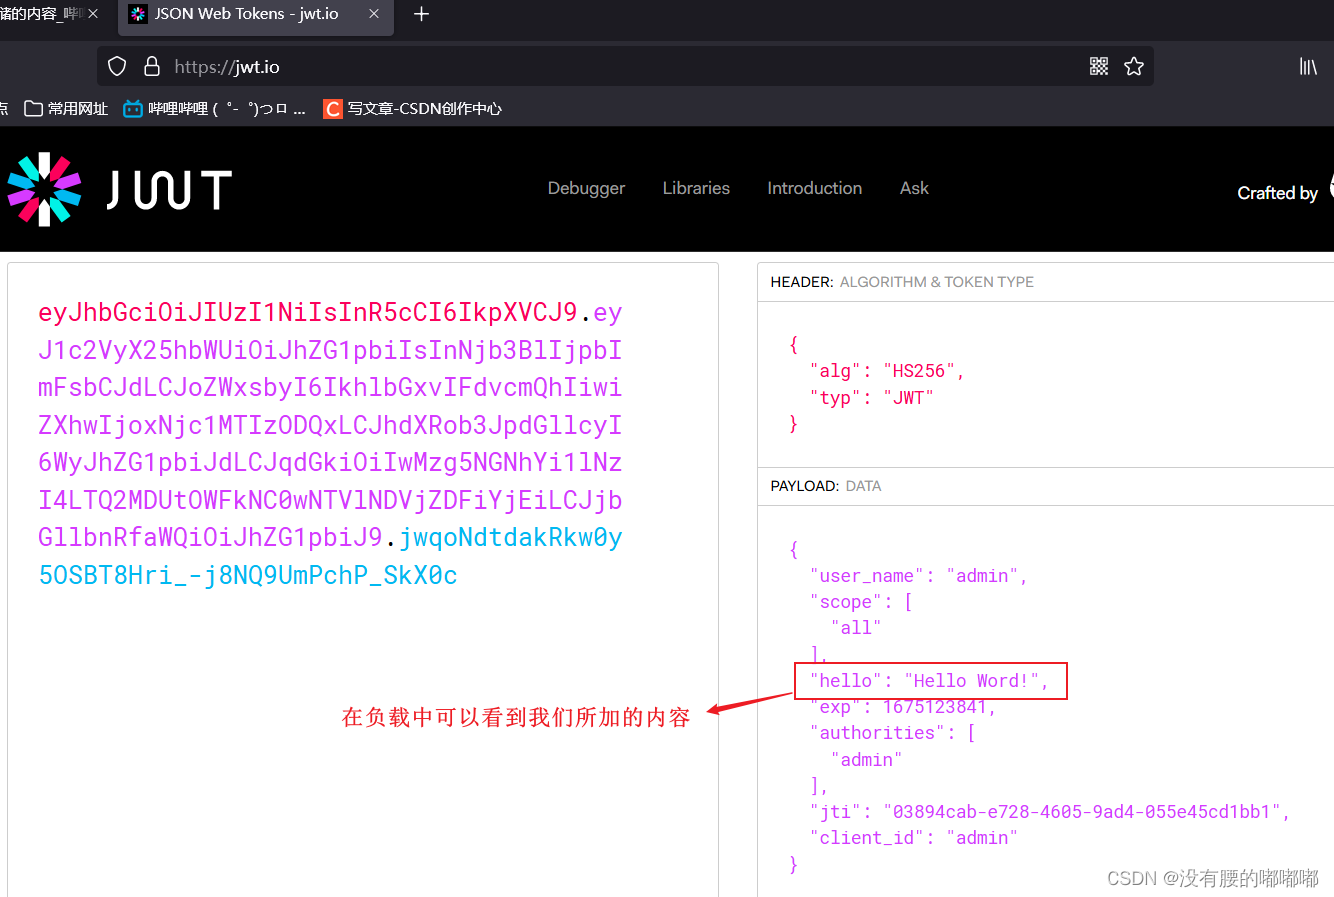Click the encoded token header segment eyJhbGci
The height and width of the screenshot is (897, 1334).
click(307, 313)
